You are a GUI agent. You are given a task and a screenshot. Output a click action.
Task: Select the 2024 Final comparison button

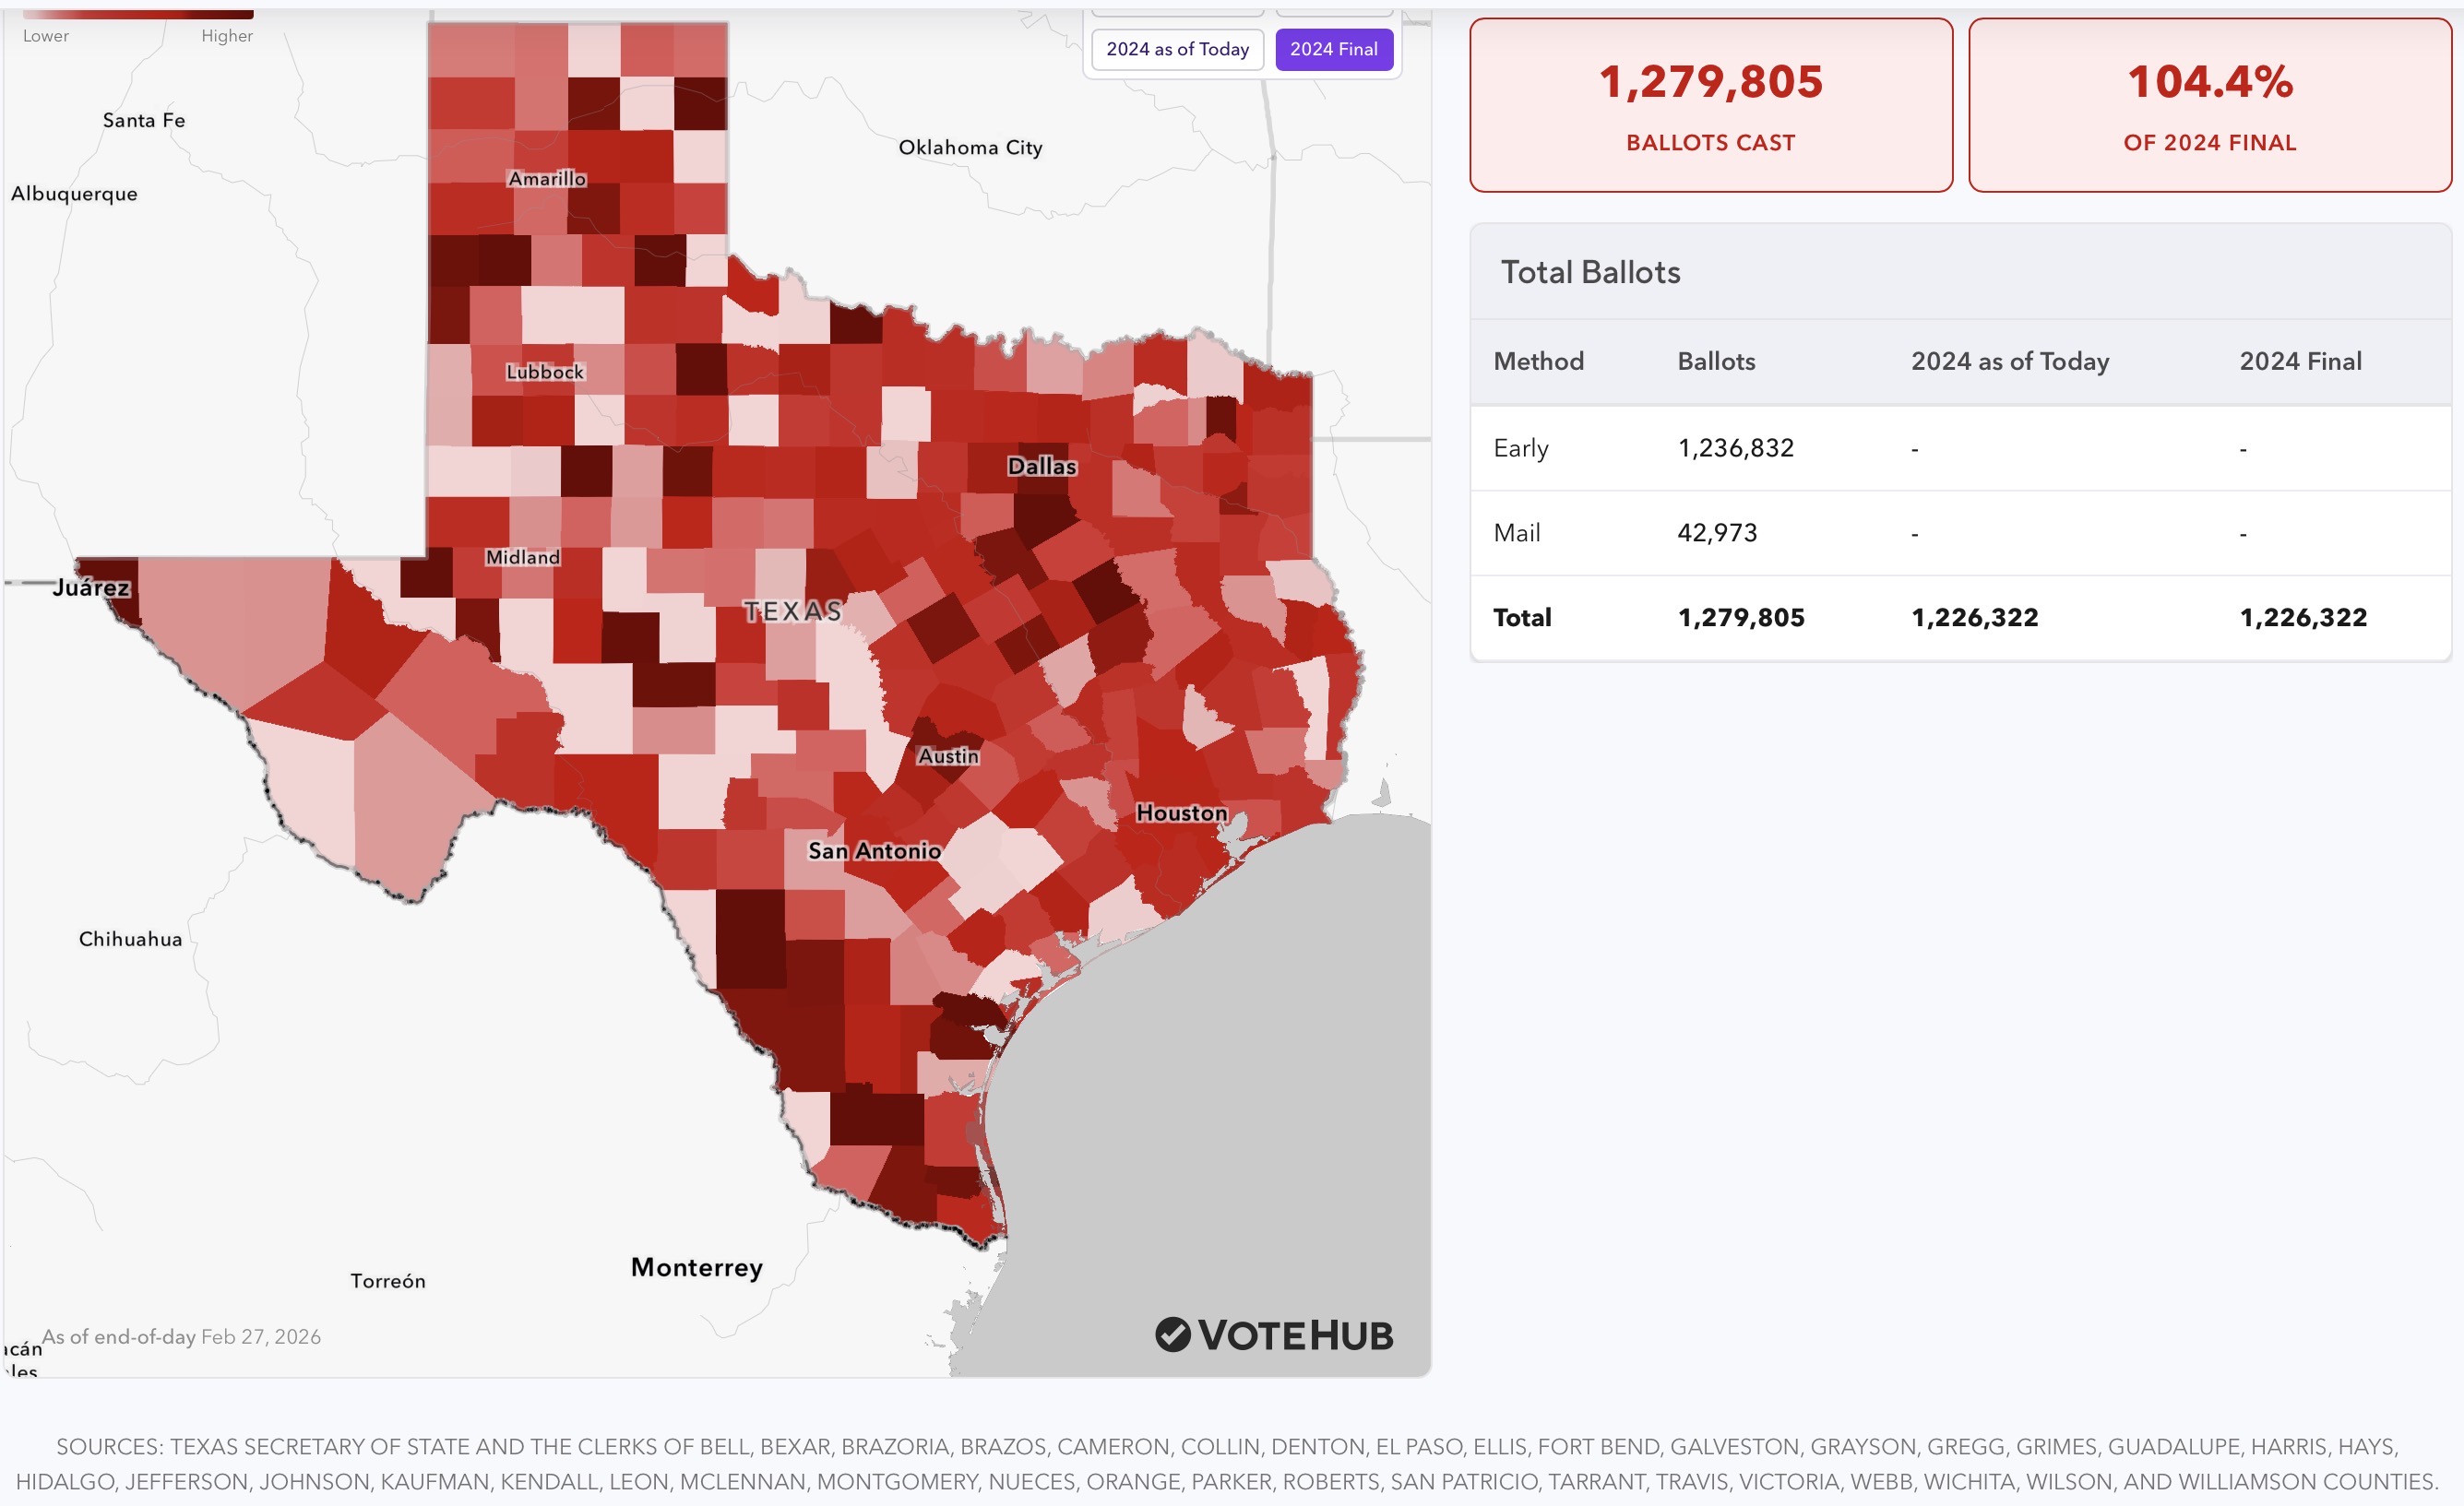[x=1333, y=49]
